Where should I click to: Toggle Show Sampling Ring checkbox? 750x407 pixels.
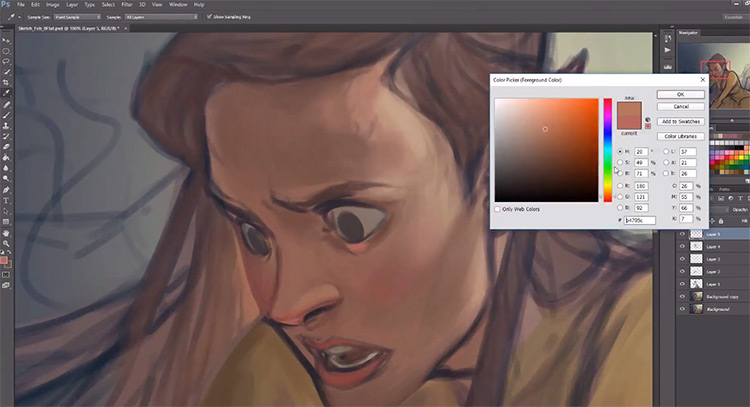coord(209,17)
